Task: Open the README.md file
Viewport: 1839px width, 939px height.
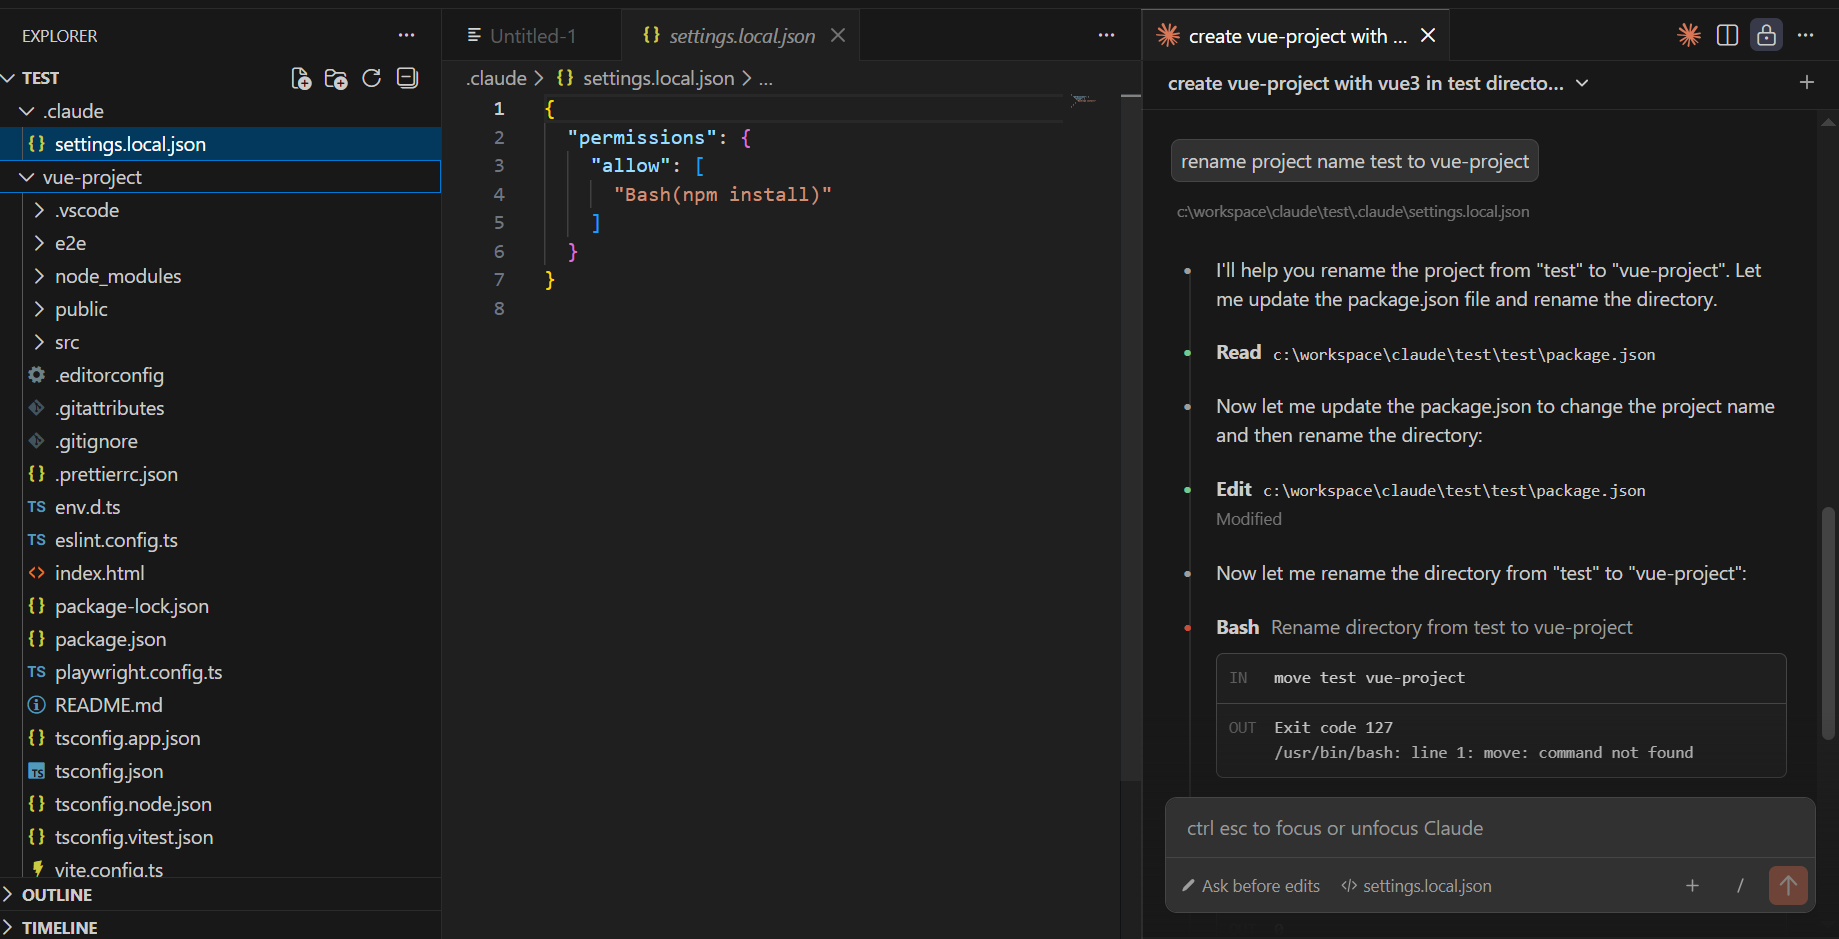Action: 220,705
